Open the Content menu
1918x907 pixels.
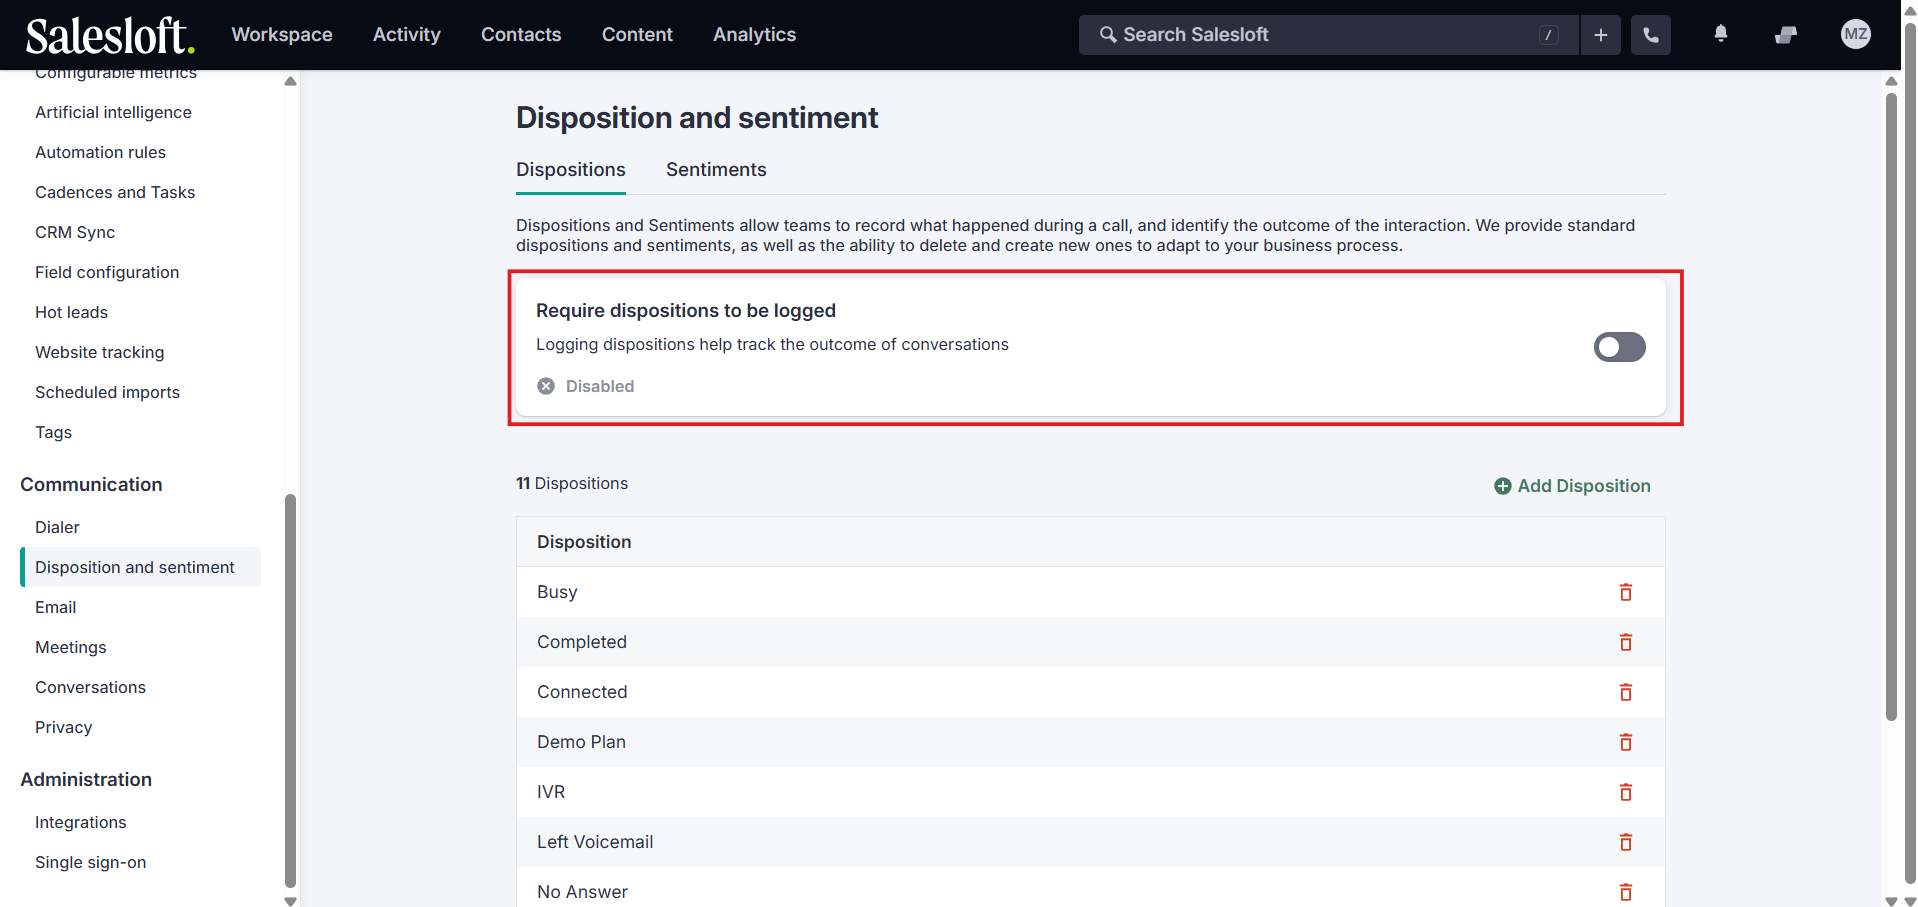pos(637,35)
